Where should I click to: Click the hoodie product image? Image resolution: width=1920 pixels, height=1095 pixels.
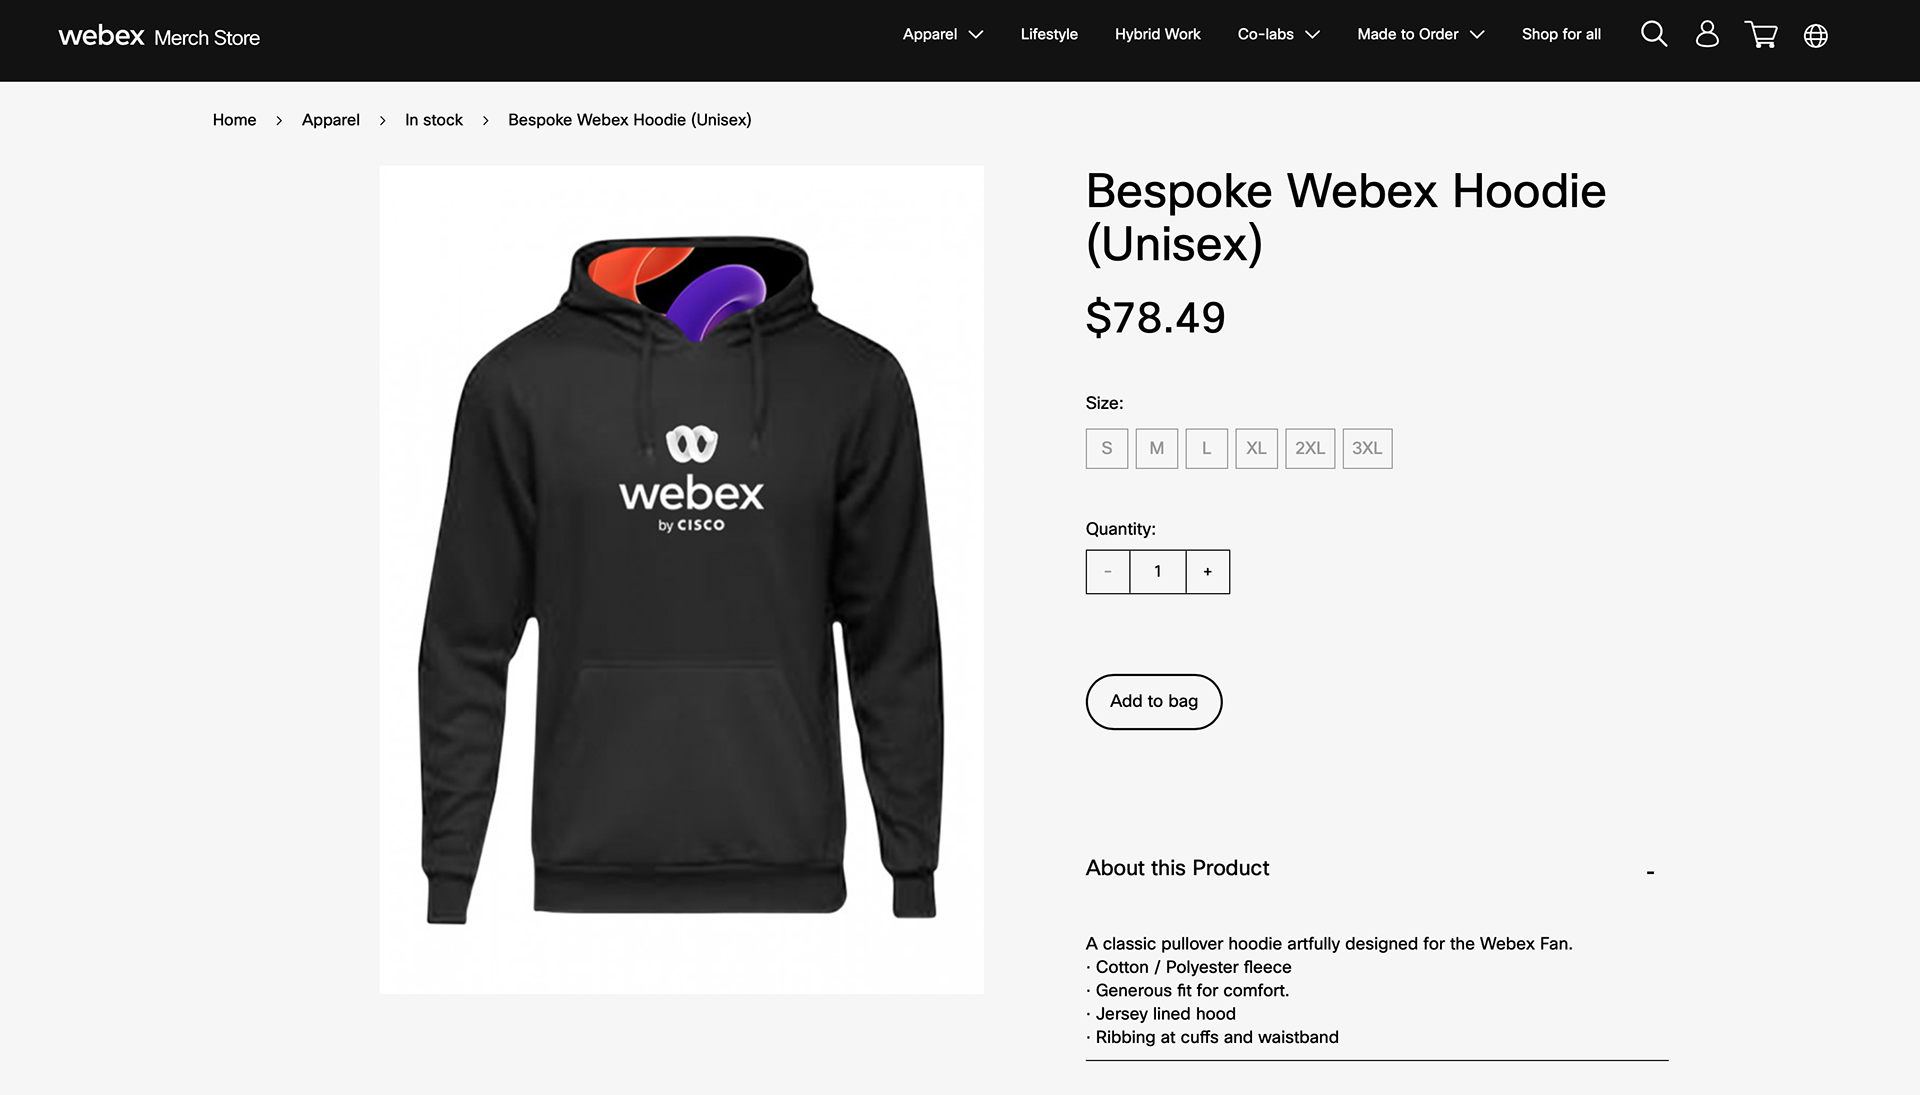click(682, 580)
